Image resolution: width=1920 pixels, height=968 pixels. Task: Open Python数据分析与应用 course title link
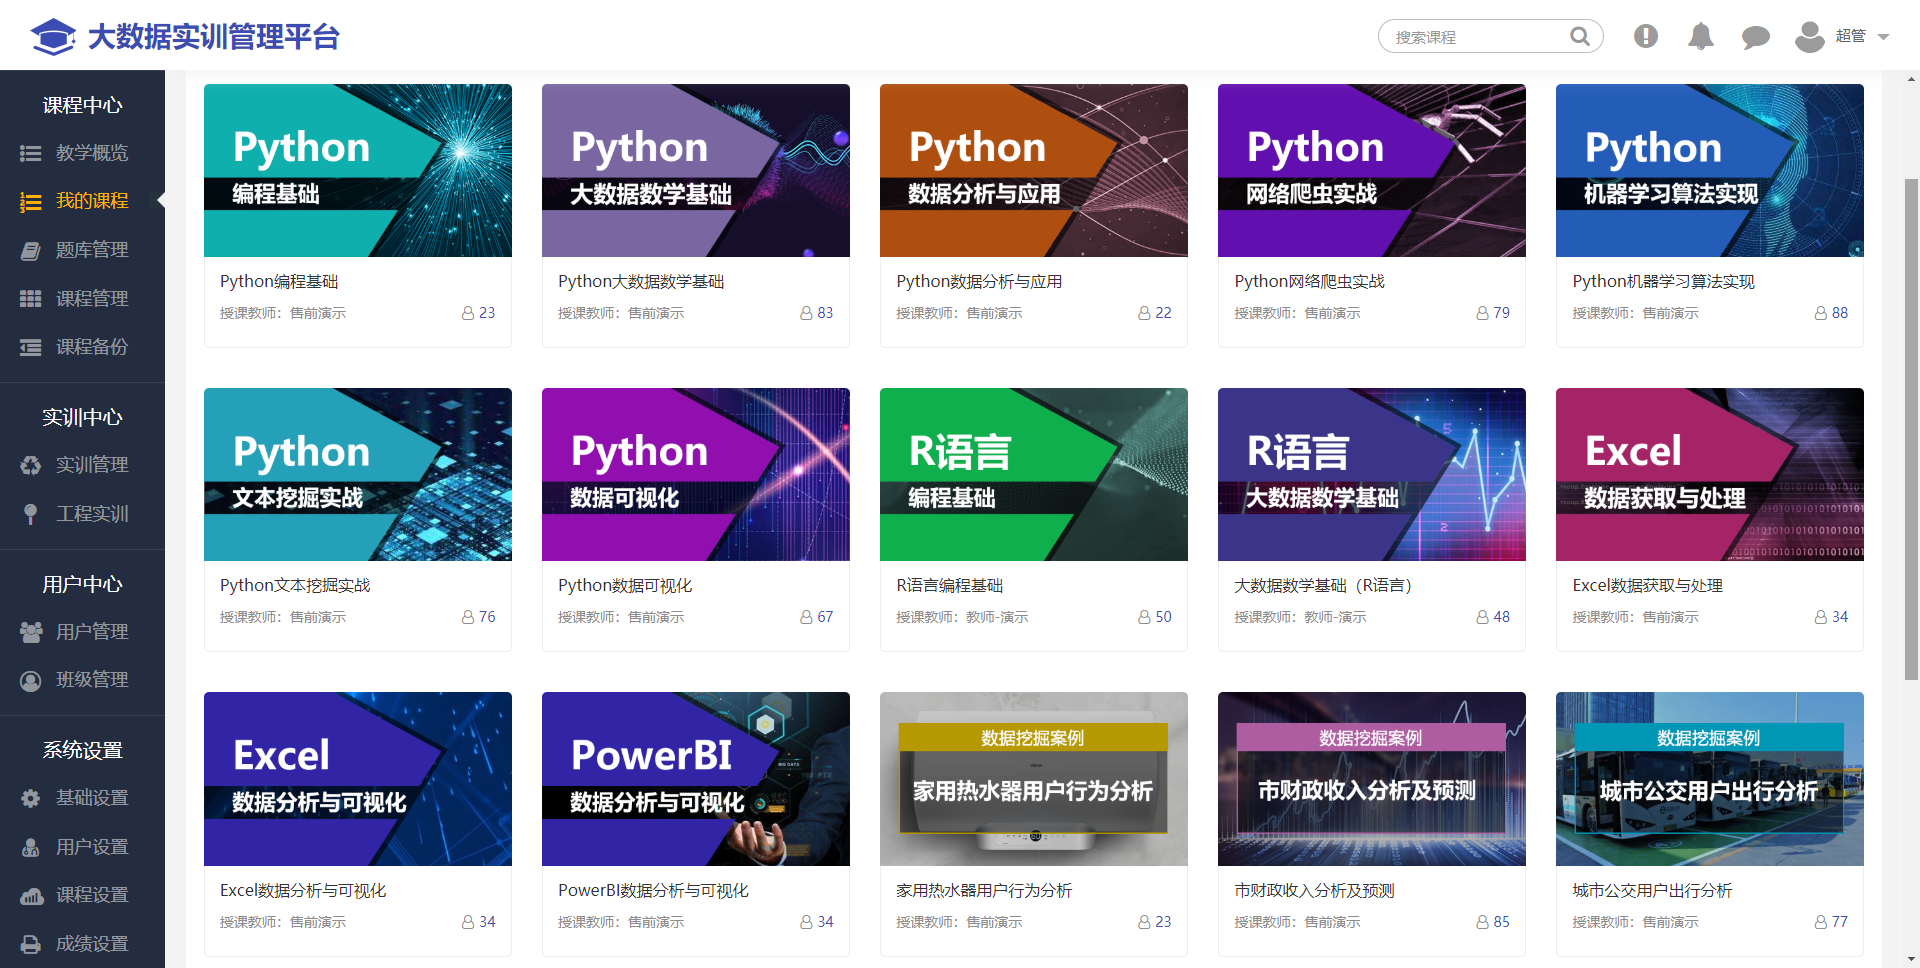979,282
